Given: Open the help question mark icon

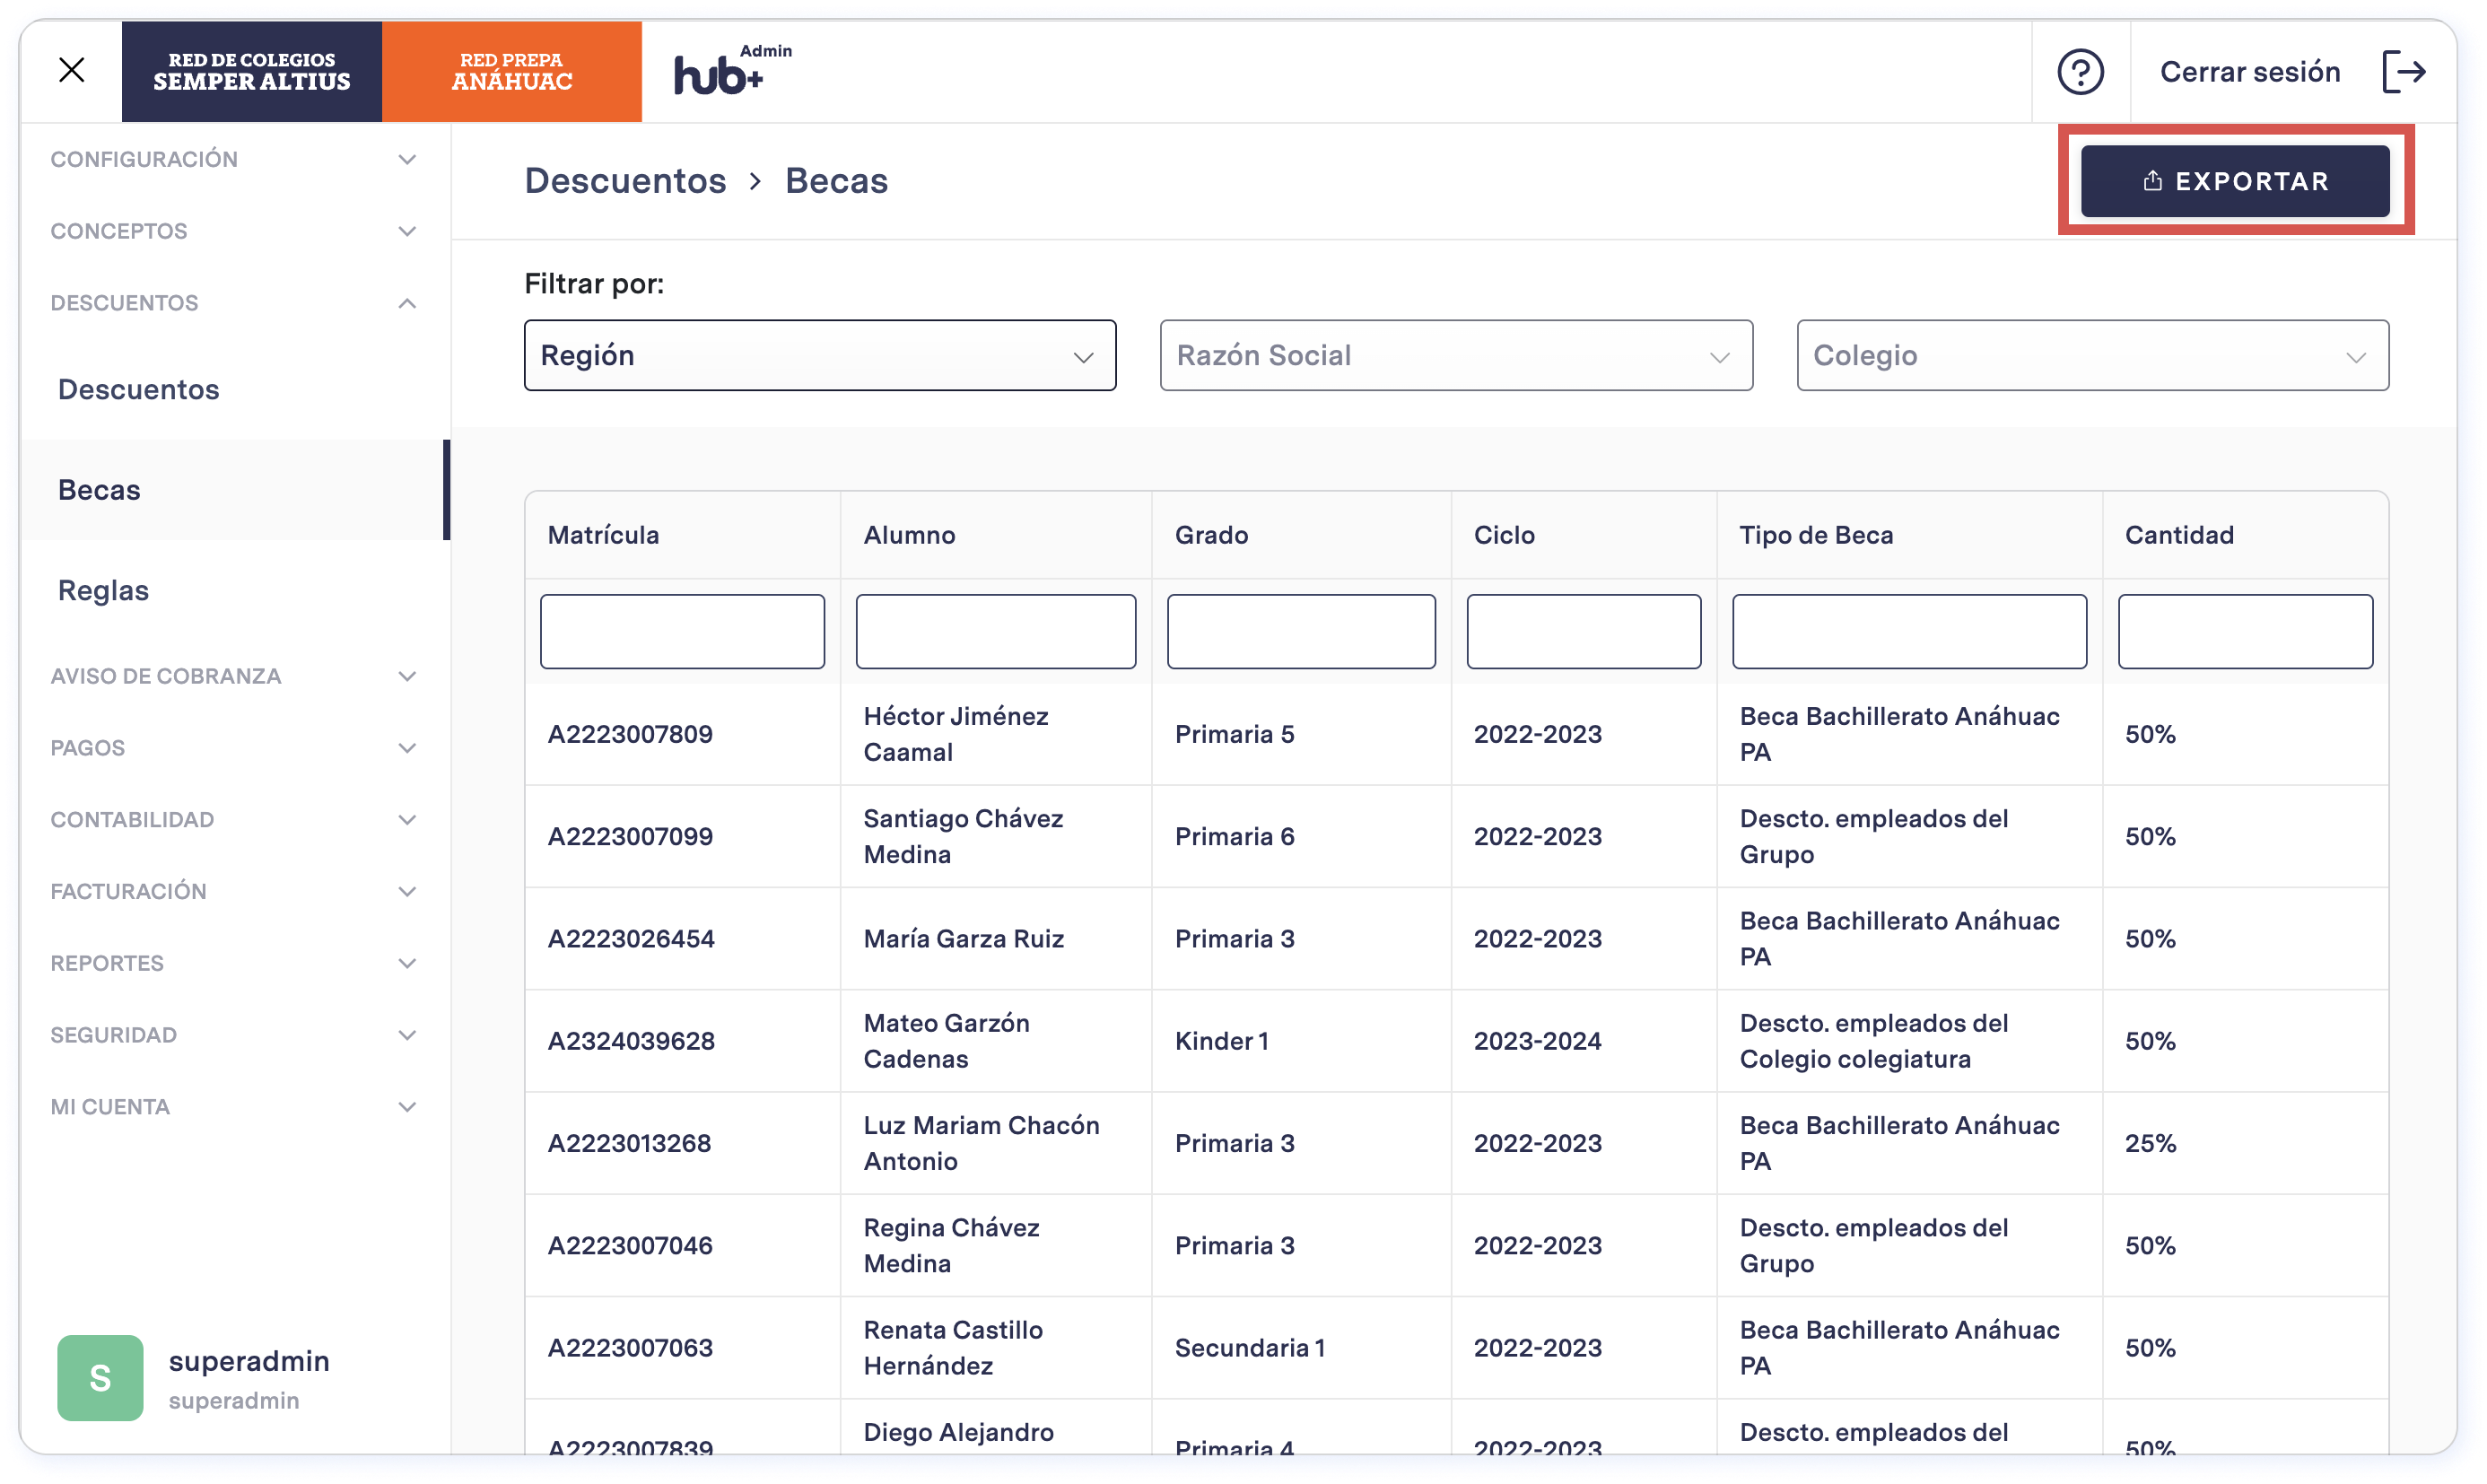Looking at the screenshot, I should click(x=2080, y=72).
